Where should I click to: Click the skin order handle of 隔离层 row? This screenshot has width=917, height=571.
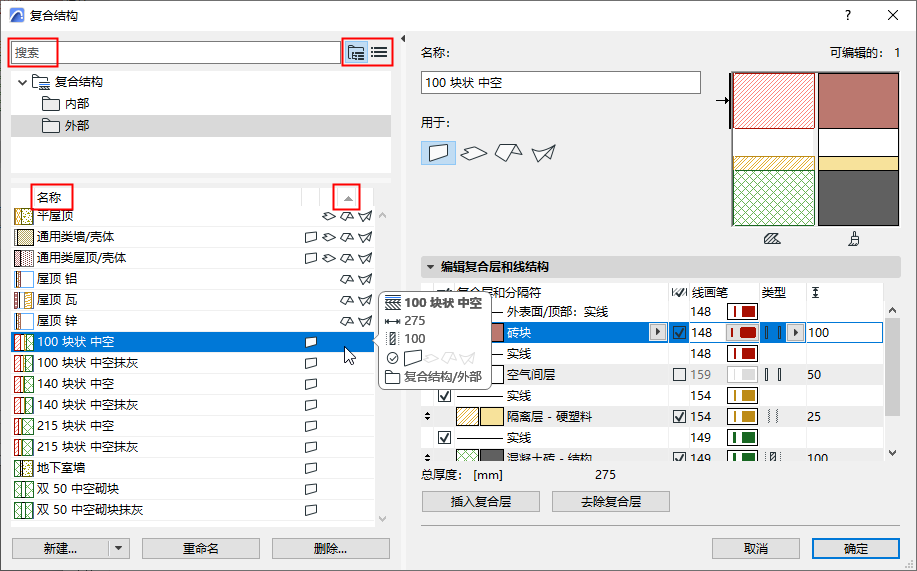click(x=428, y=417)
